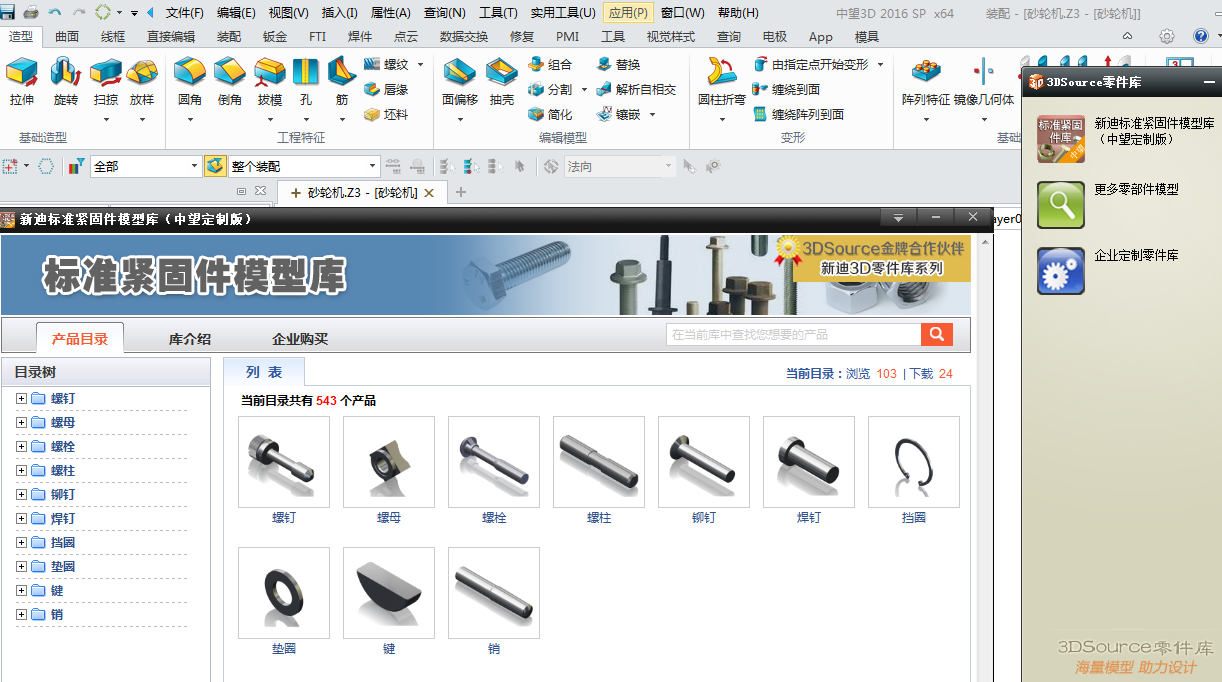Click the filter icon left of 全部
The image size is (1222, 682).
pos(76,166)
